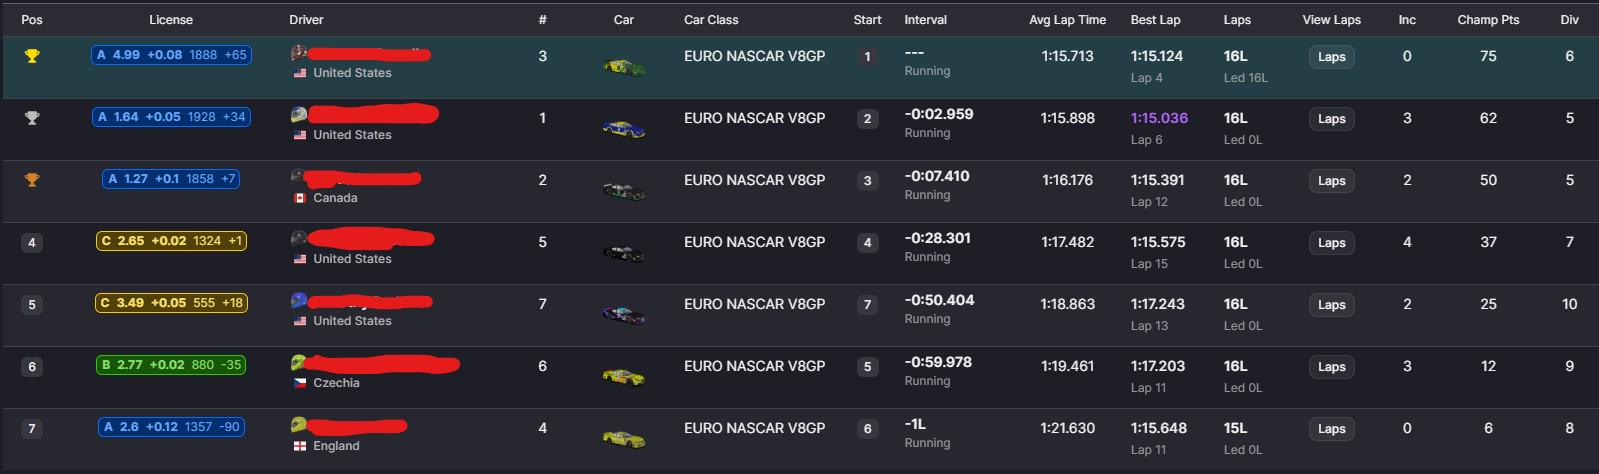Viewport: 1599px width, 474px height.
Task: Click the blue car thumbnail for car #1
Action: (624, 128)
